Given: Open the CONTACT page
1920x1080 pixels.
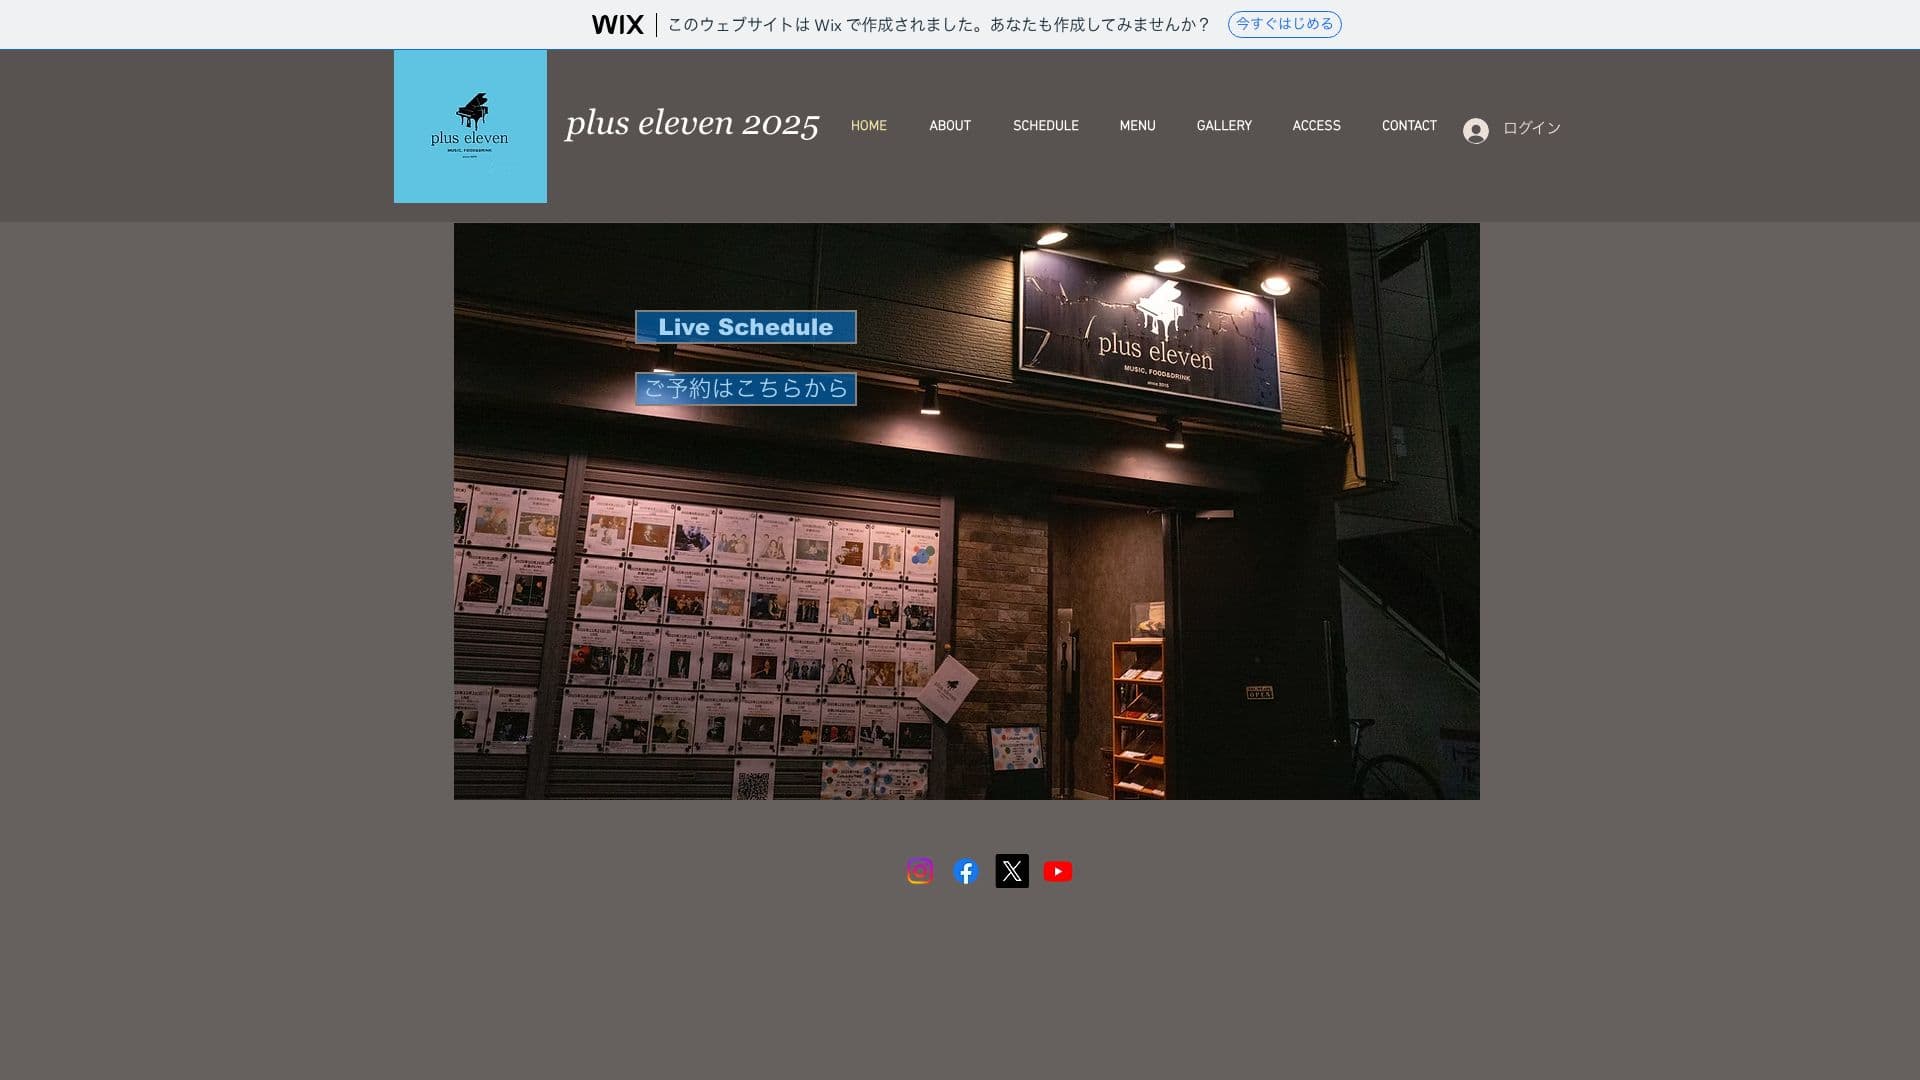Looking at the screenshot, I should pyautogui.click(x=1408, y=126).
